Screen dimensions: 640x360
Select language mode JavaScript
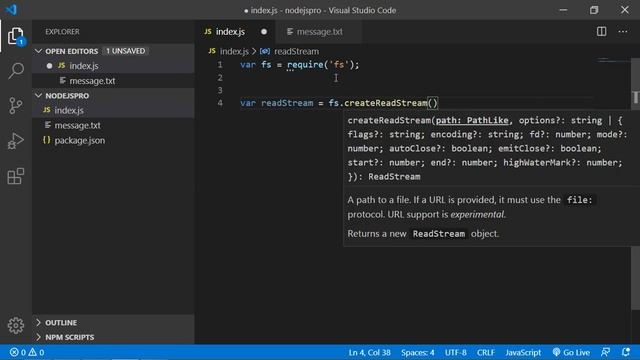click(x=523, y=352)
